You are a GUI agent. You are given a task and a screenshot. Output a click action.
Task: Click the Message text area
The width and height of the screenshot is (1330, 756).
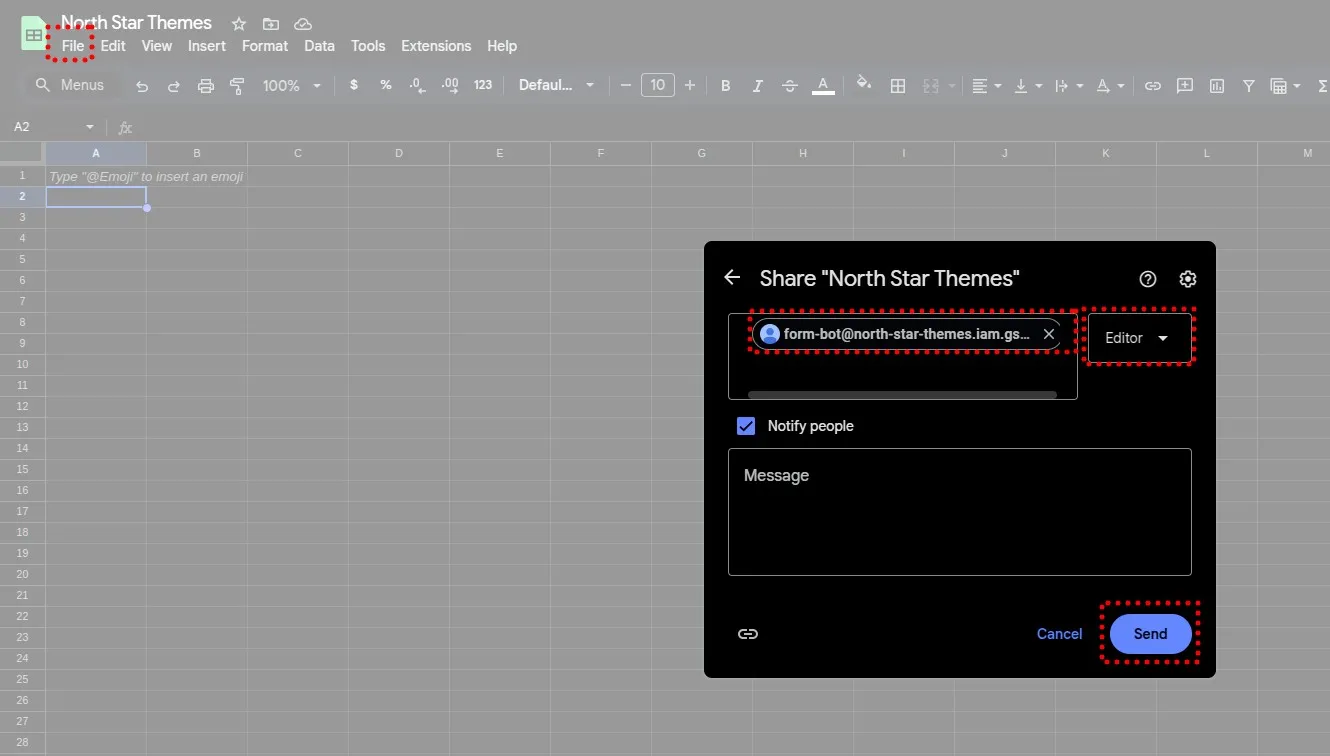coord(960,512)
